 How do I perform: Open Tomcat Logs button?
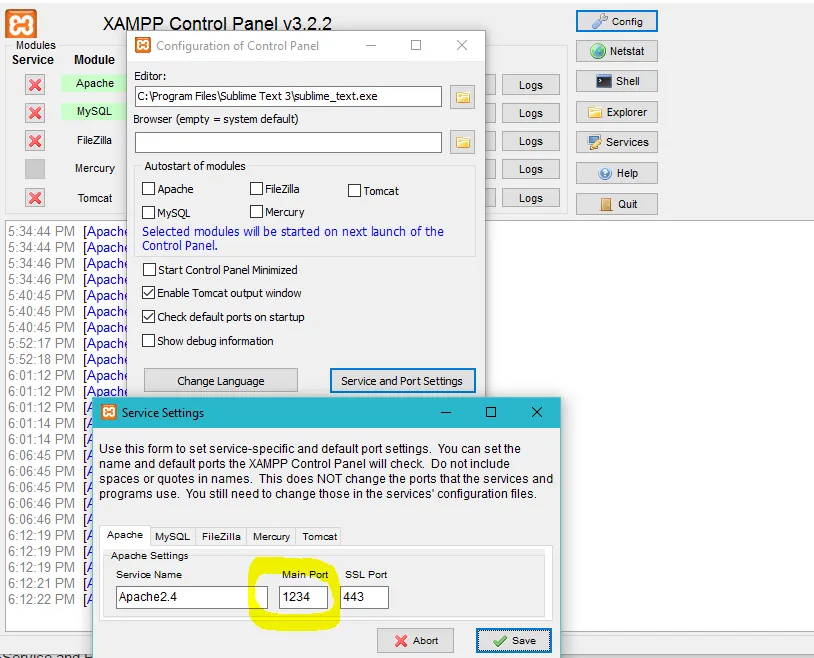coord(531,198)
